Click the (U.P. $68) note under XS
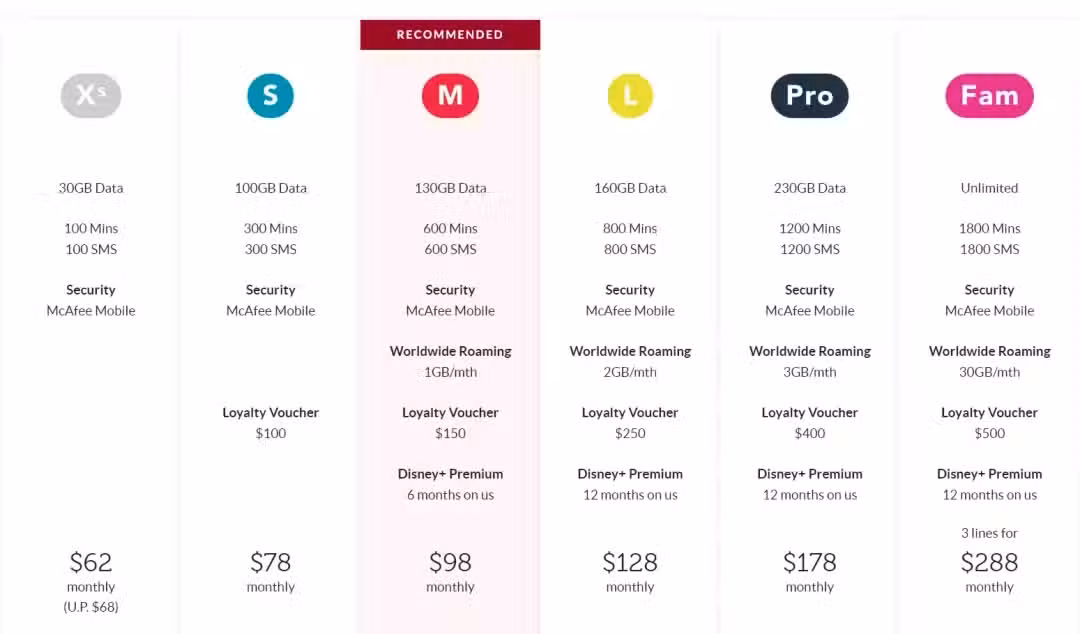 91,607
